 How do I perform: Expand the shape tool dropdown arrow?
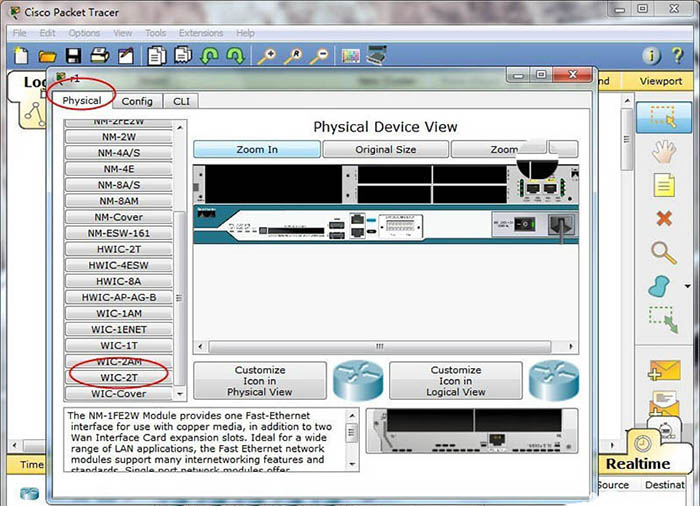pyautogui.click(x=688, y=286)
